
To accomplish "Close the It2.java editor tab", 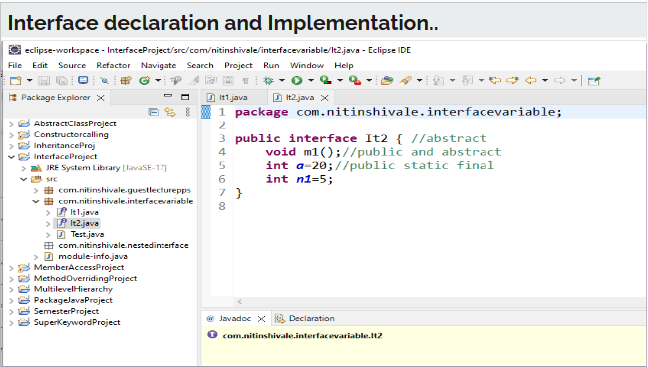I will point(325,98).
